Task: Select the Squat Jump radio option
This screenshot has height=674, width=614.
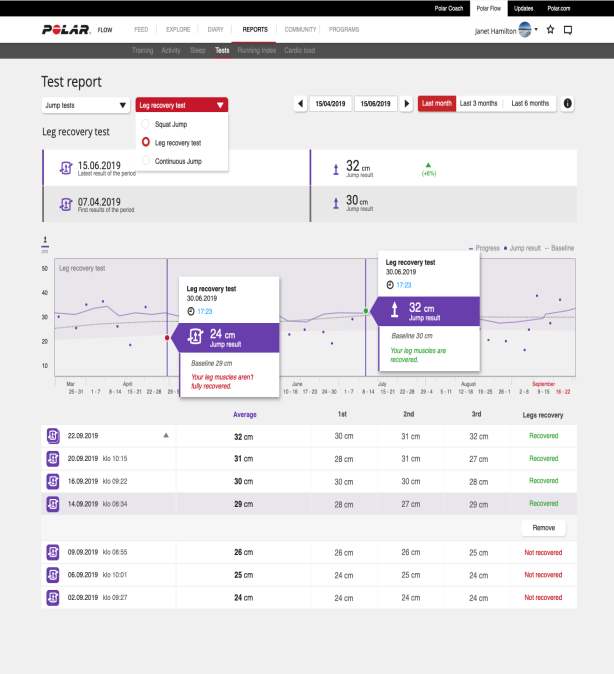Action: coord(146,125)
